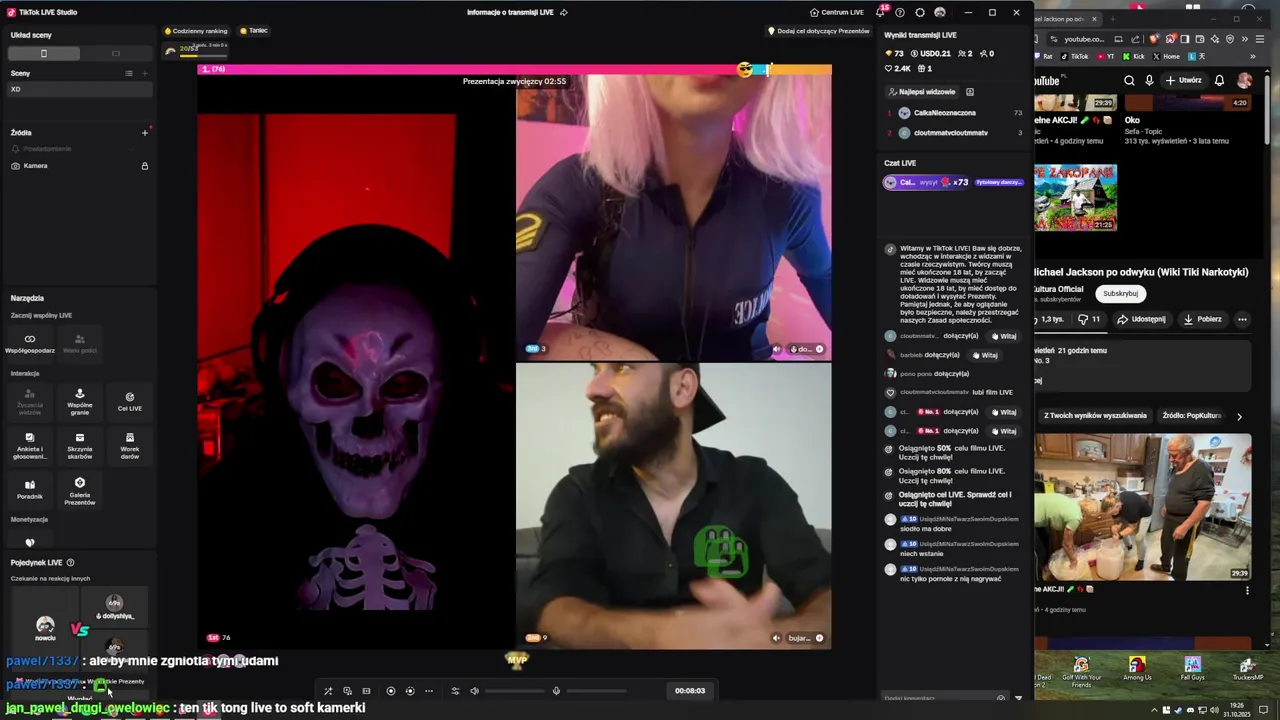
Task: Open Codzienny ranking tab
Action: 196,31
